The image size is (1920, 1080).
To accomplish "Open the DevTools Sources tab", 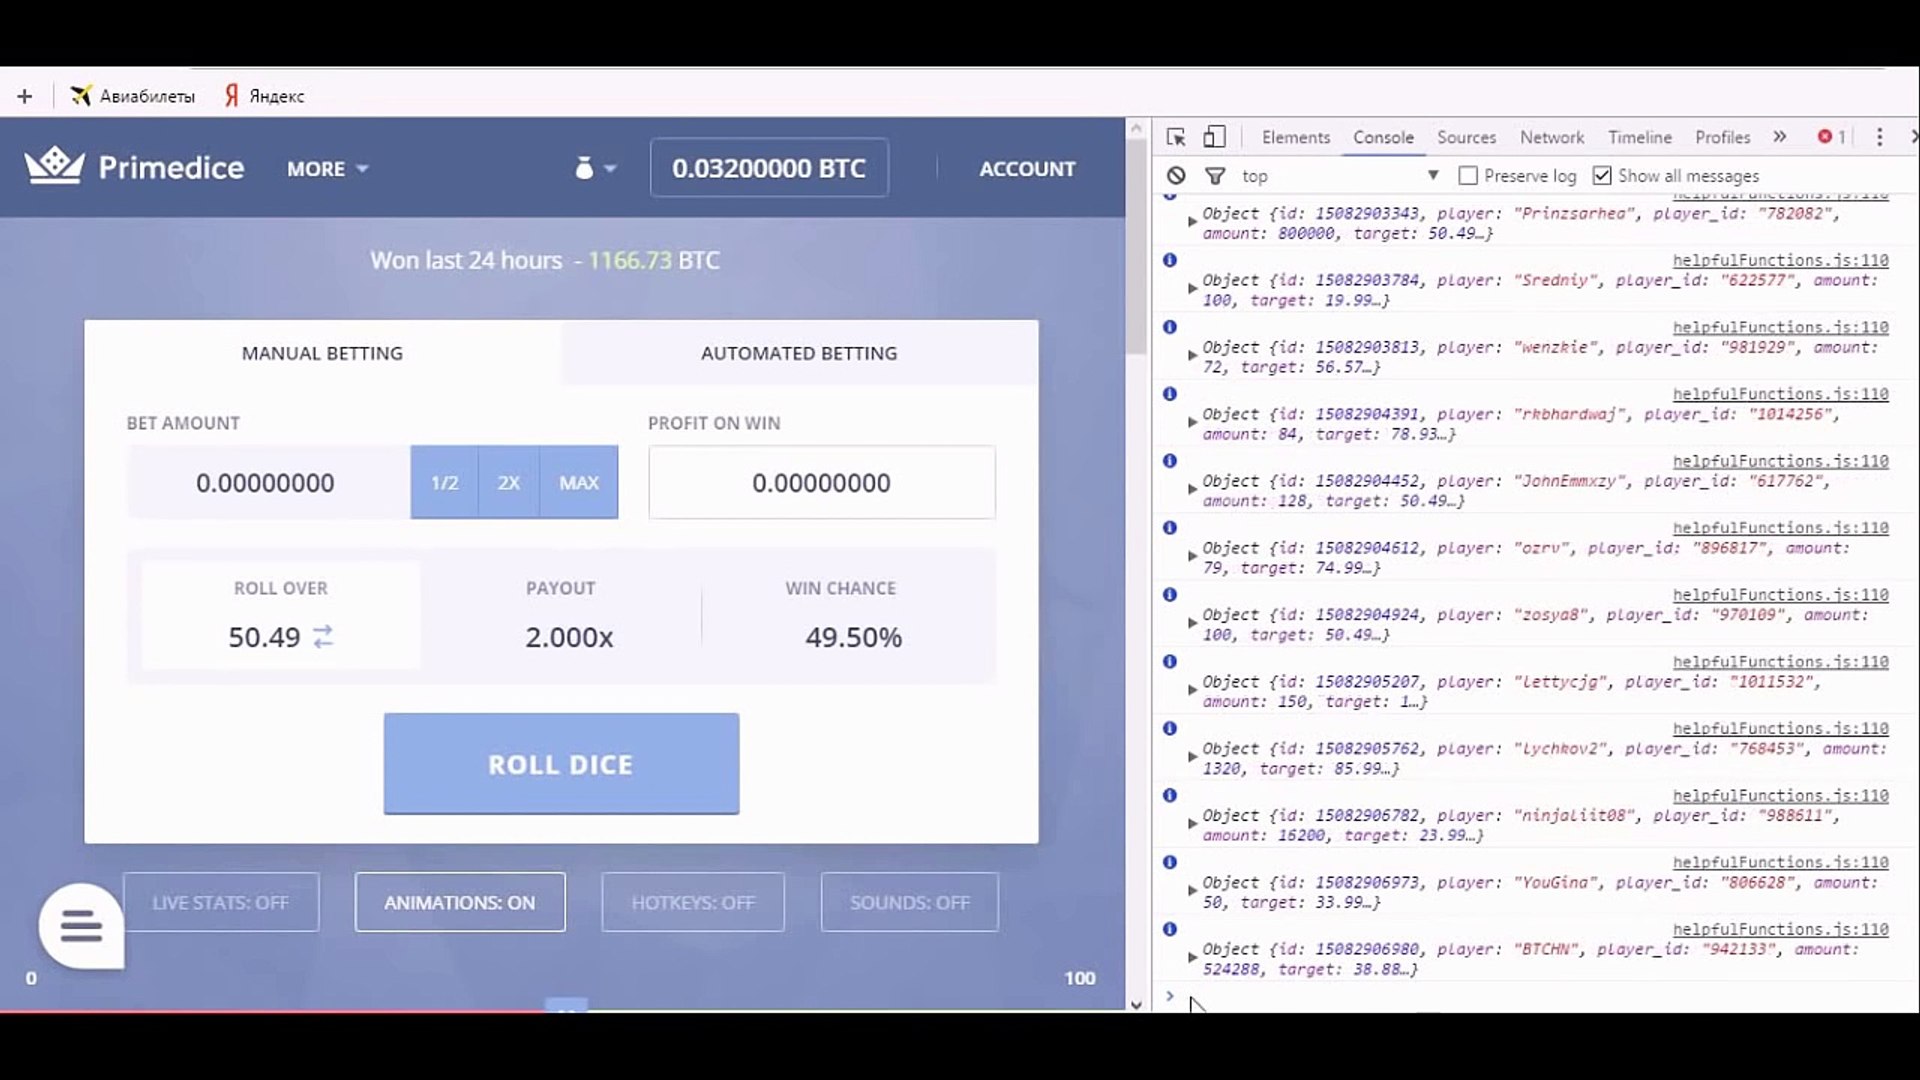I will click(1466, 137).
